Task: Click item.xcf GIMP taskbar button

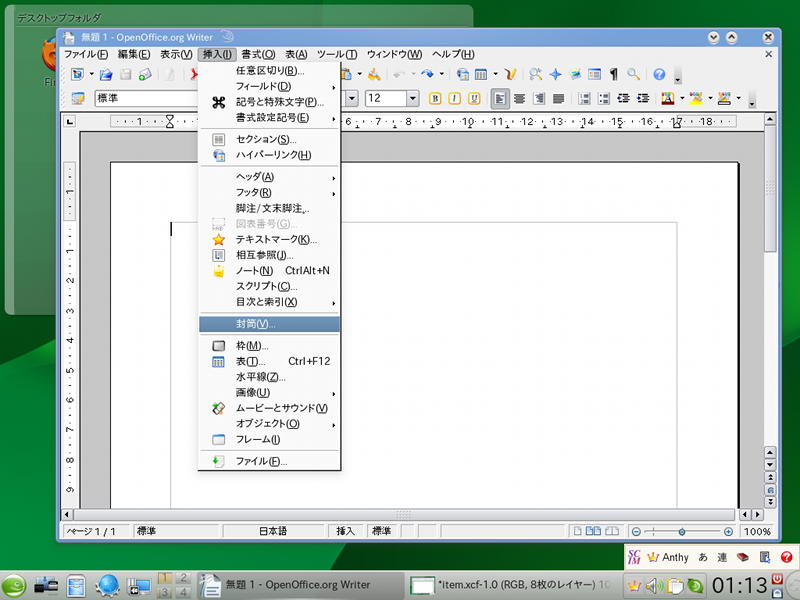Action: (x=512, y=585)
